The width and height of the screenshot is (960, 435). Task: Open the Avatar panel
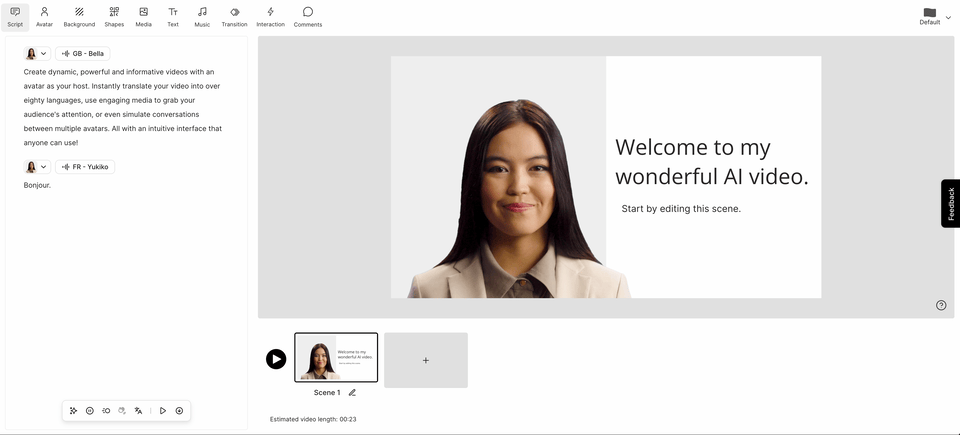44,16
